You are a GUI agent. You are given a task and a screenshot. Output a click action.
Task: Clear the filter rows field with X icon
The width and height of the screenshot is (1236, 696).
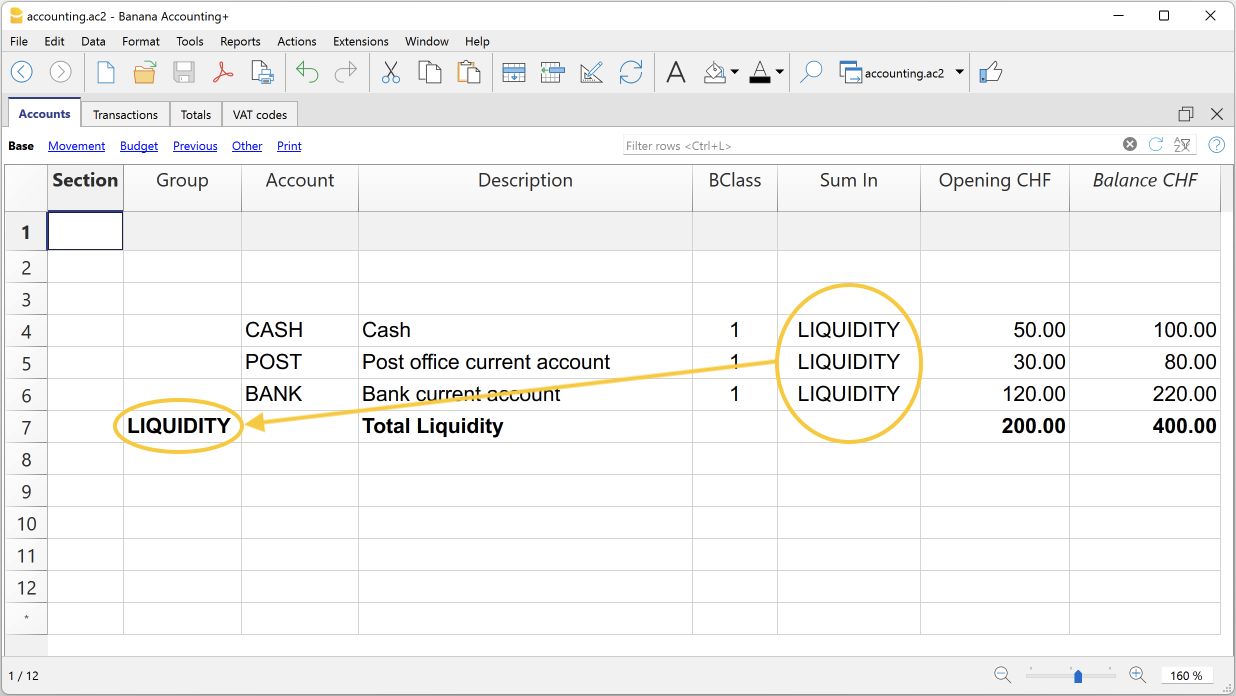(x=1130, y=144)
